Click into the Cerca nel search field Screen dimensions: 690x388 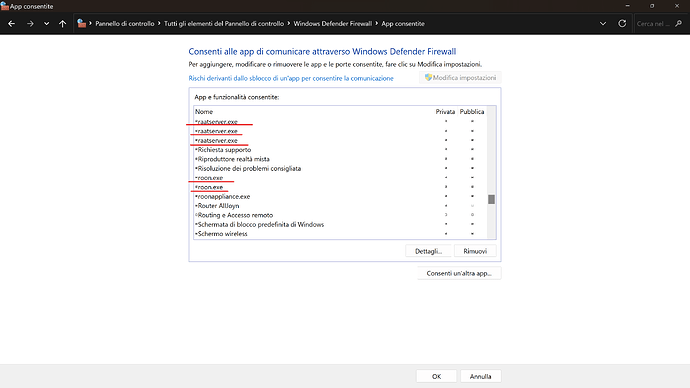(653, 24)
